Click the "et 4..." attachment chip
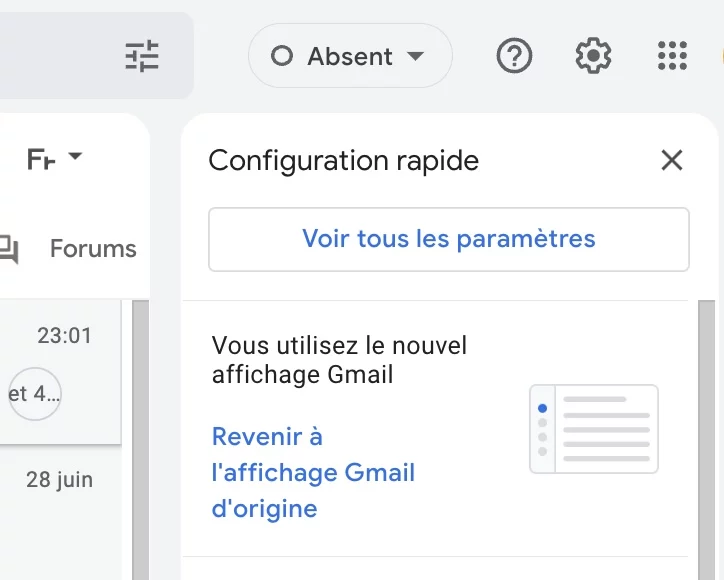 coord(34,394)
